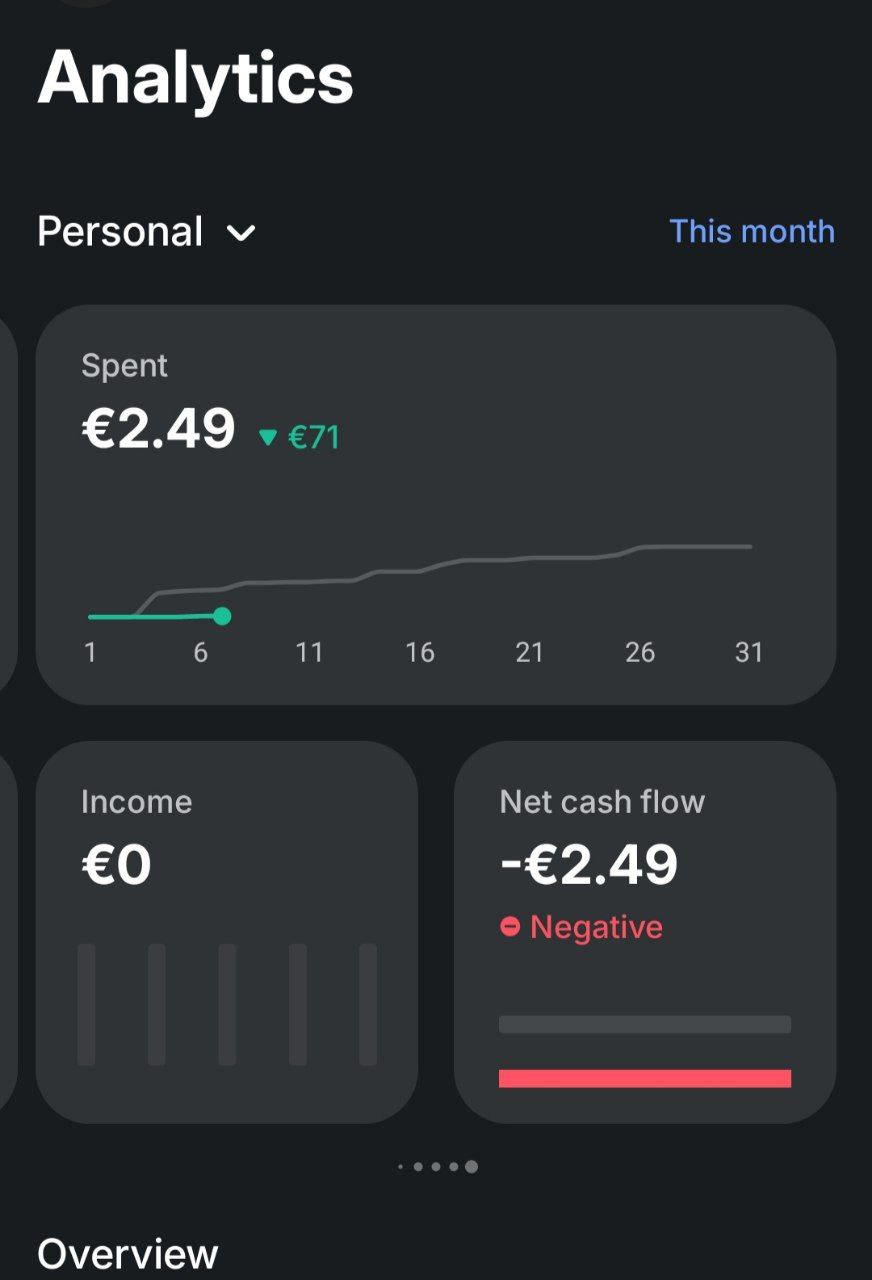The height and width of the screenshot is (1280, 872).
Task: Click the €2.49 spent amount
Action: tap(158, 430)
